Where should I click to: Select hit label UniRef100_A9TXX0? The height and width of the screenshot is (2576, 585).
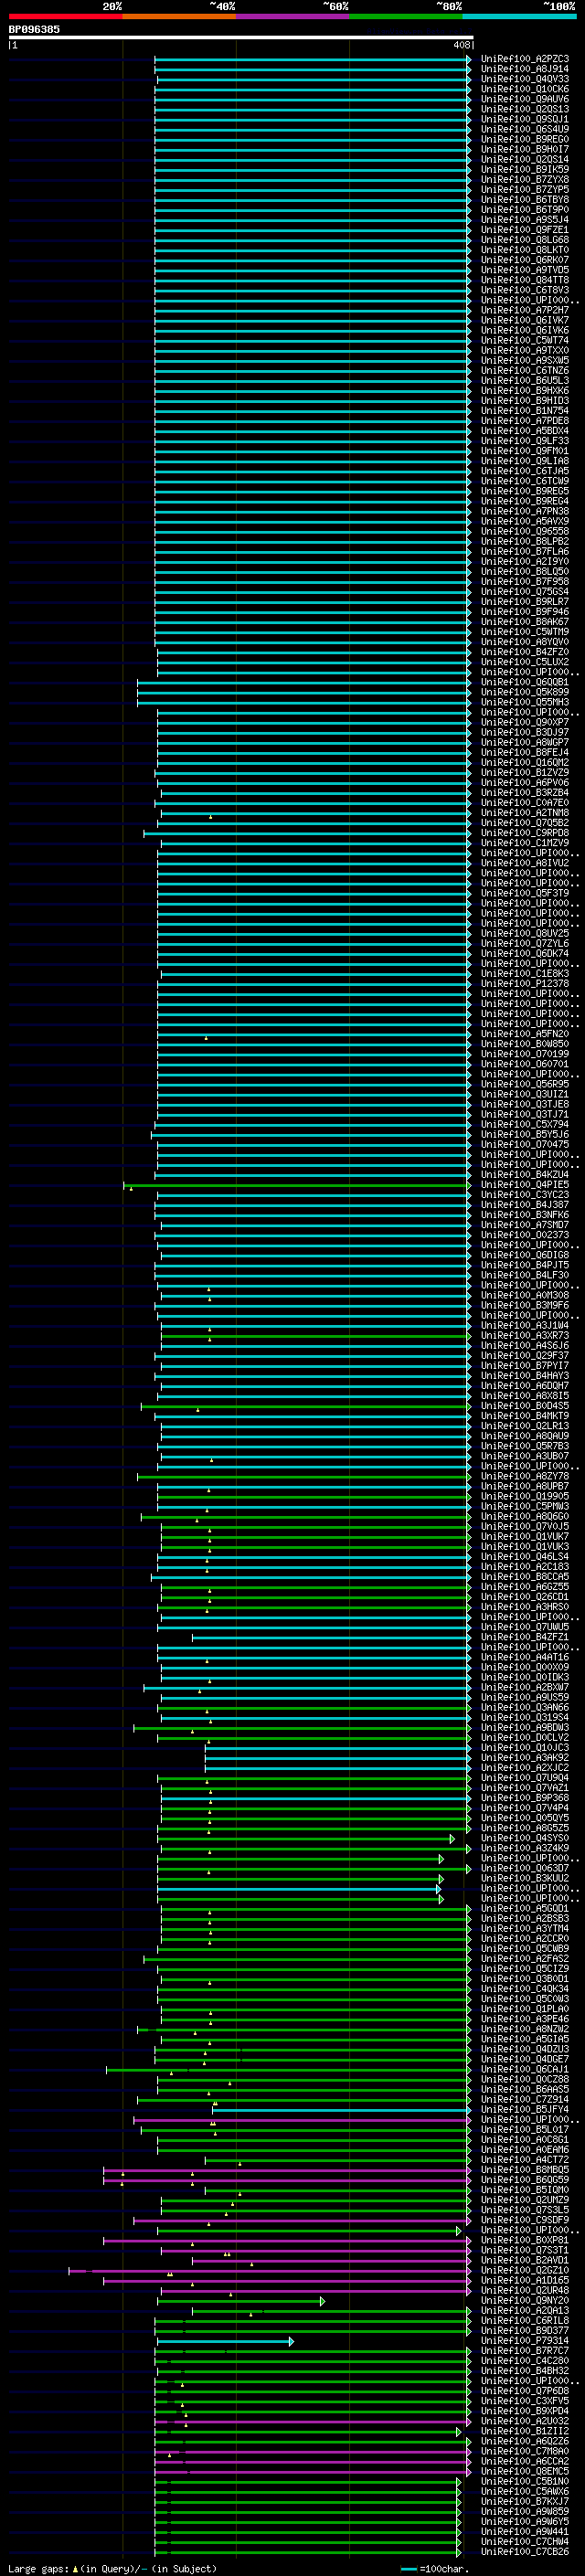524,350
